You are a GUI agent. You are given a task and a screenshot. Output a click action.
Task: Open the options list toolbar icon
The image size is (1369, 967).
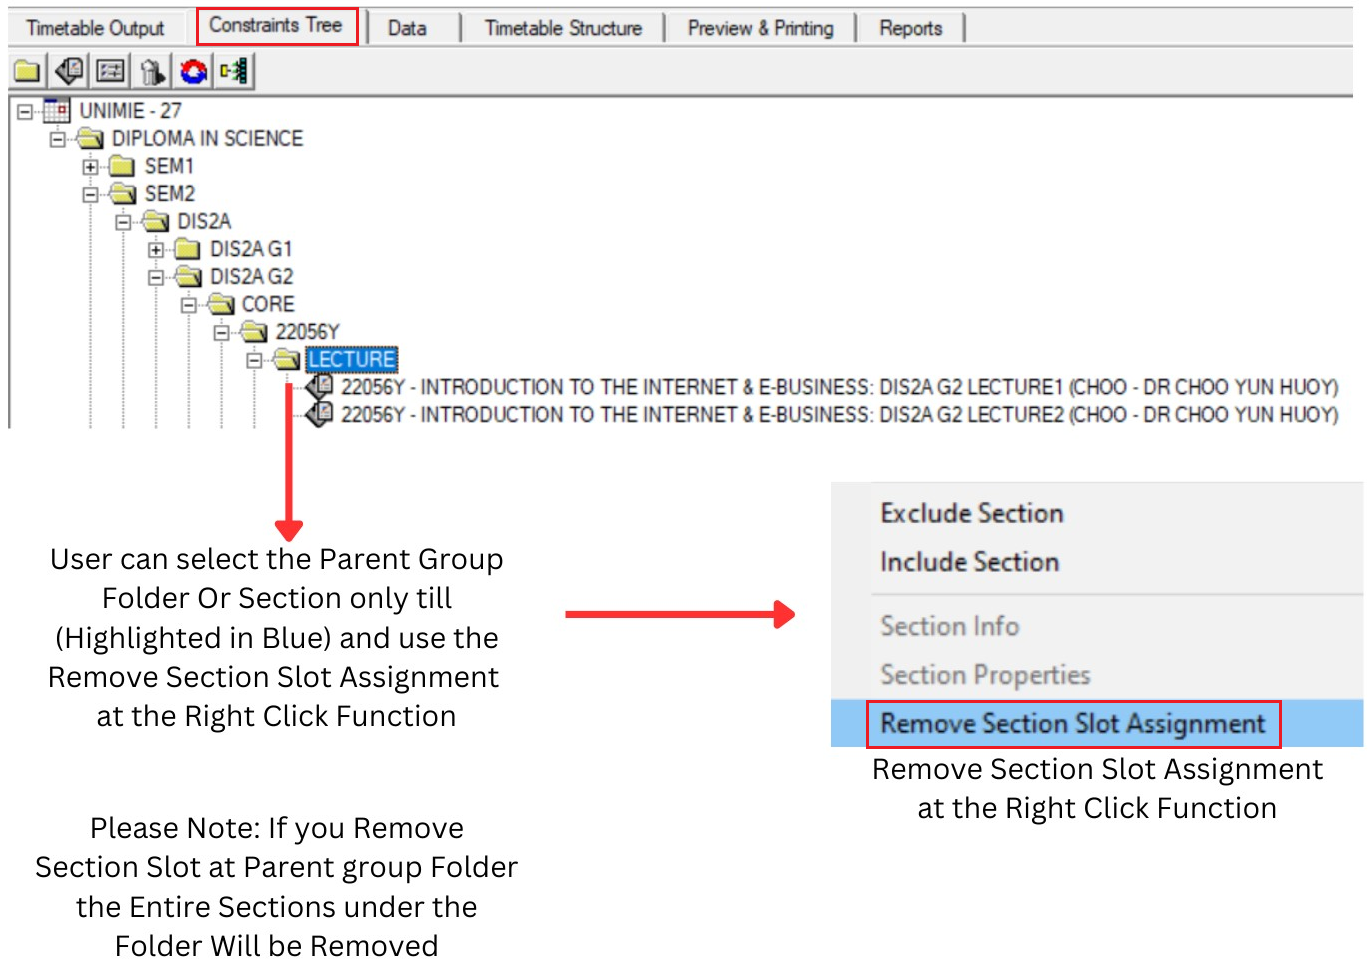tap(109, 70)
